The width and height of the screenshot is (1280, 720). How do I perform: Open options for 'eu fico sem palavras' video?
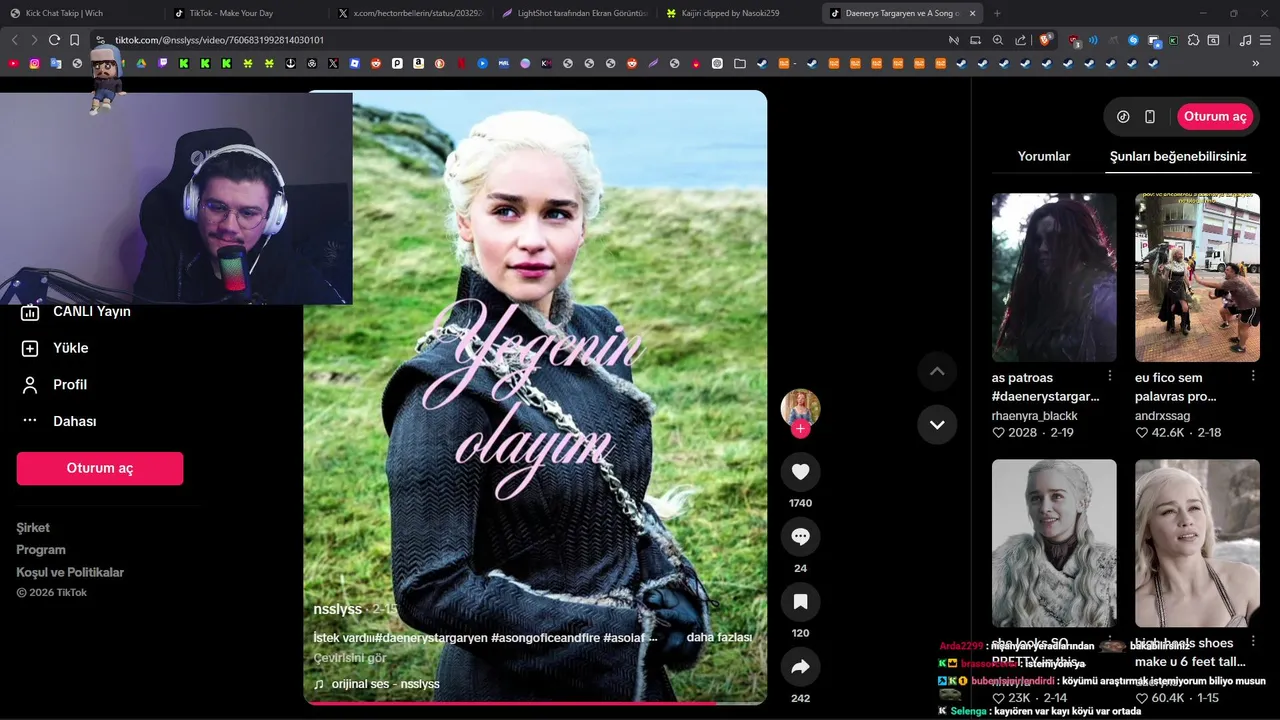(1253, 376)
